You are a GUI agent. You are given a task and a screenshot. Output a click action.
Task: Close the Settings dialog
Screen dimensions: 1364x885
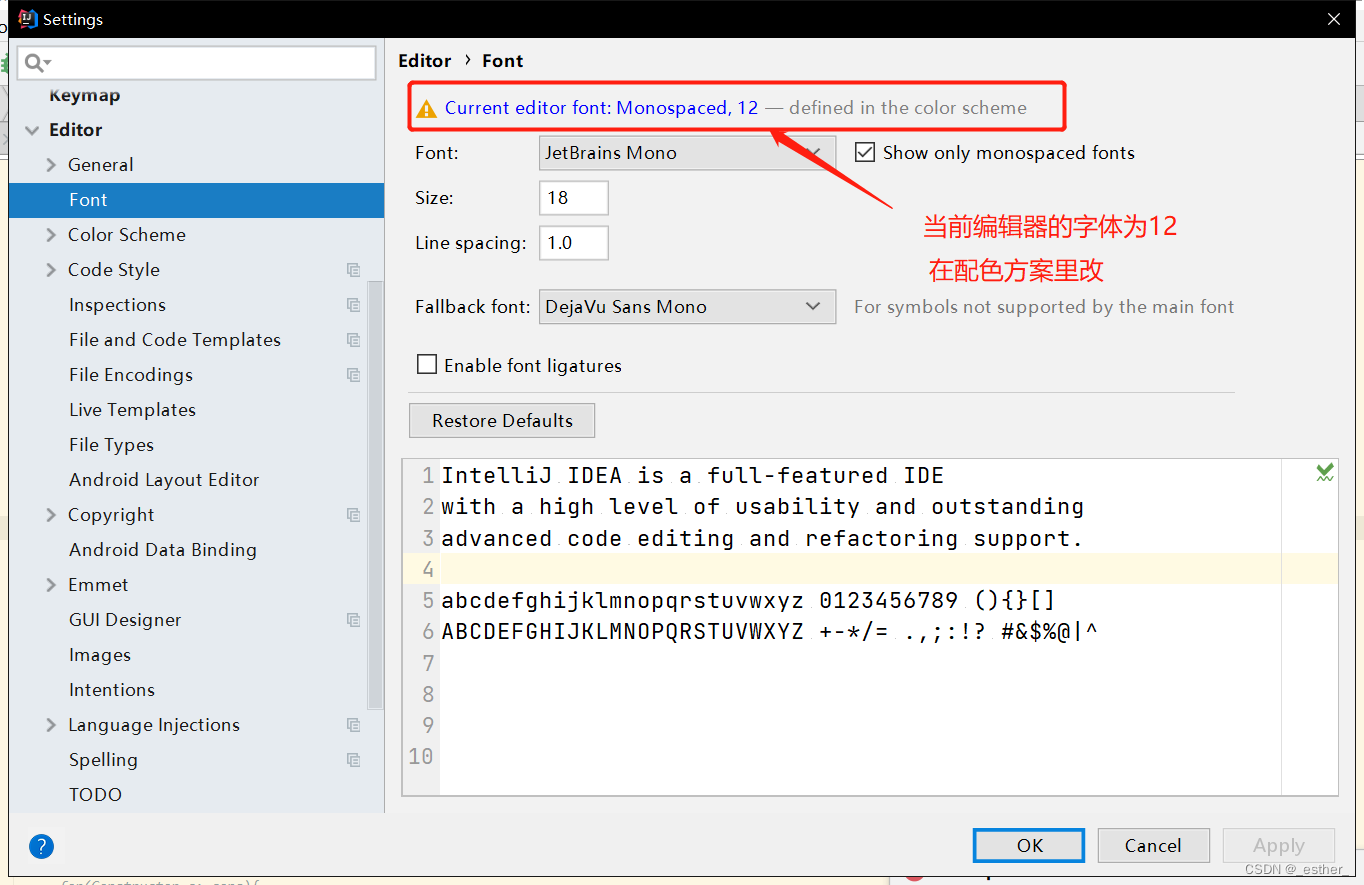1333,19
